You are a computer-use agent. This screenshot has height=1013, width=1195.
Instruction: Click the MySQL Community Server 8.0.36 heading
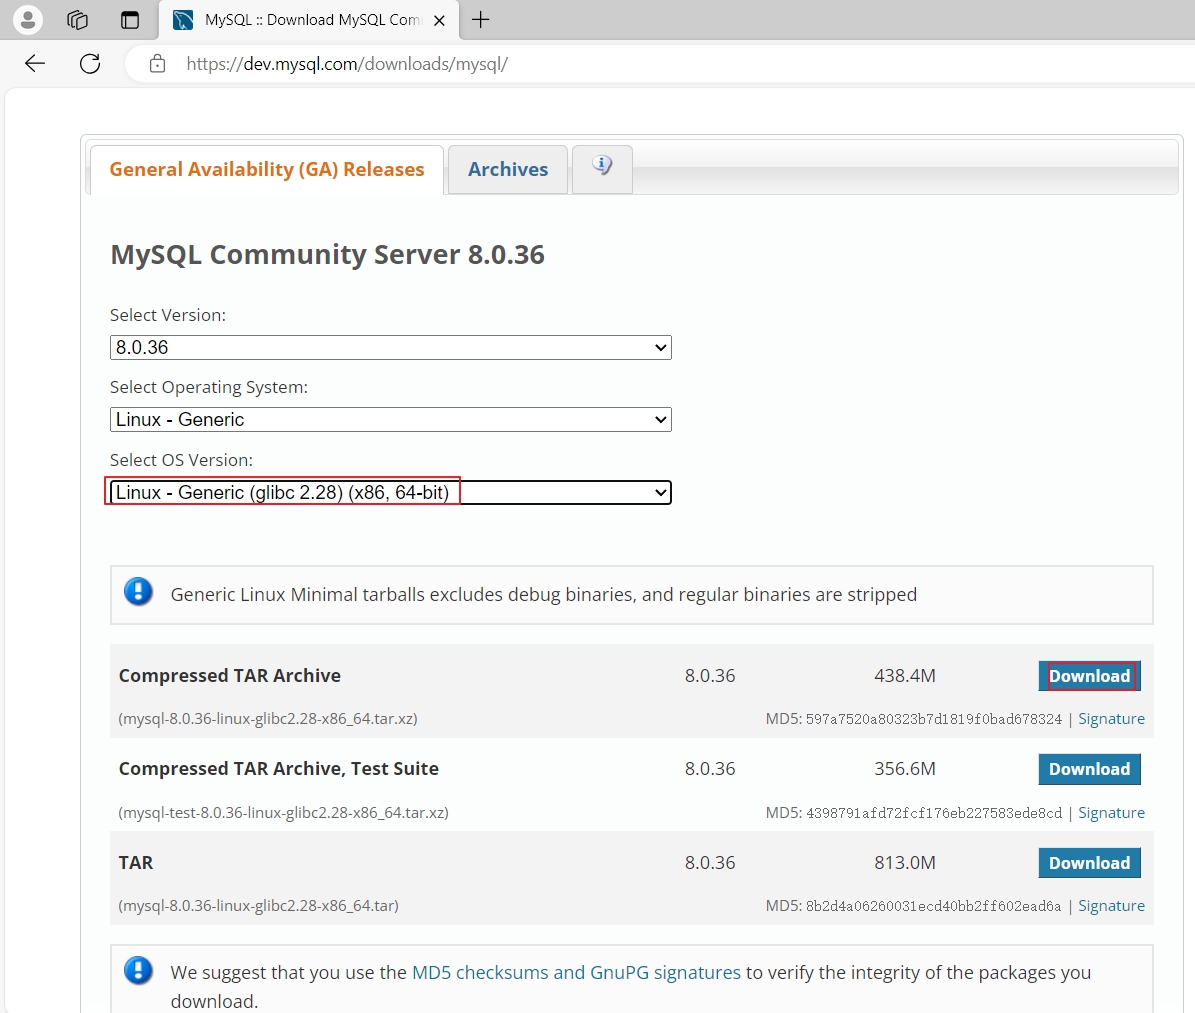pyautogui.click(x=328, y=255)
